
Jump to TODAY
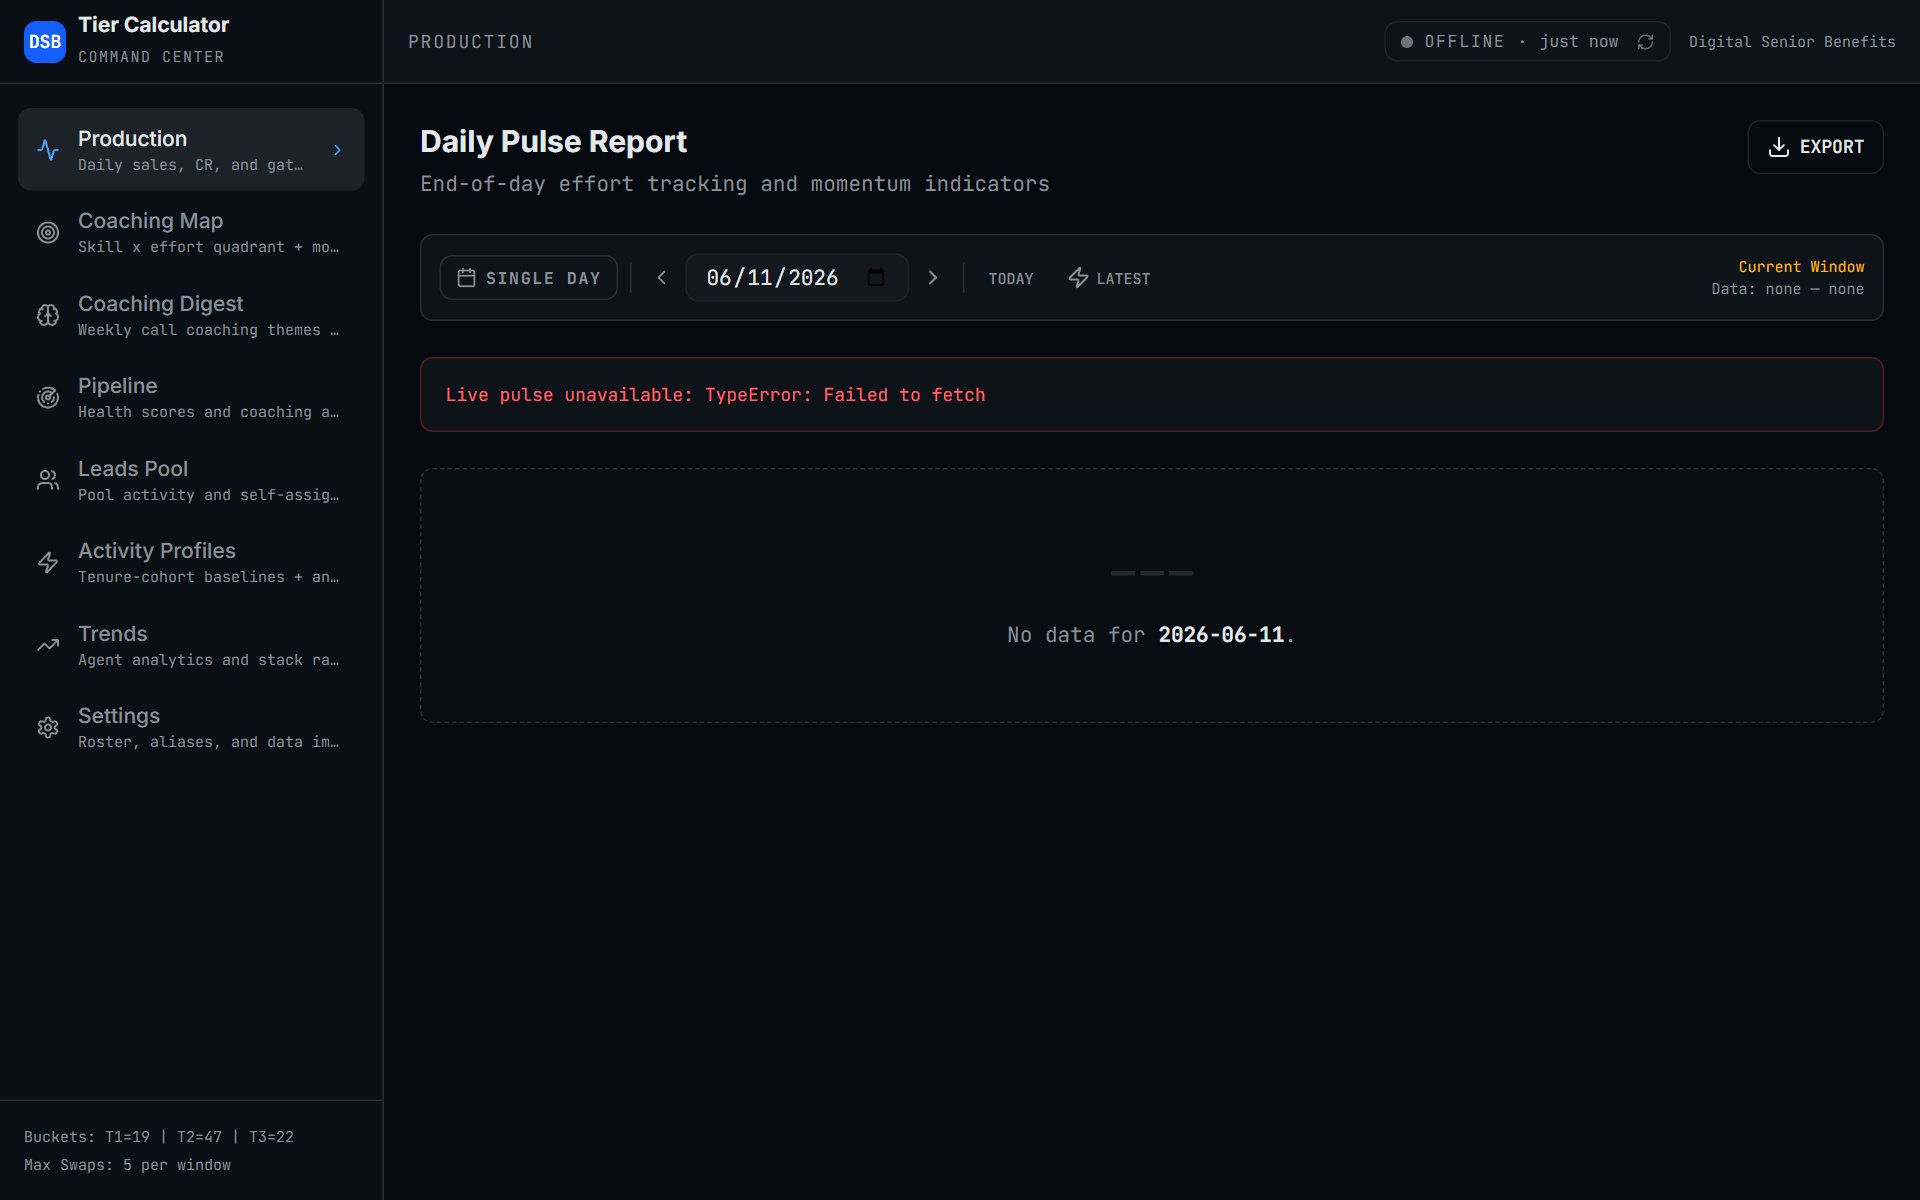click(1011, 278)
